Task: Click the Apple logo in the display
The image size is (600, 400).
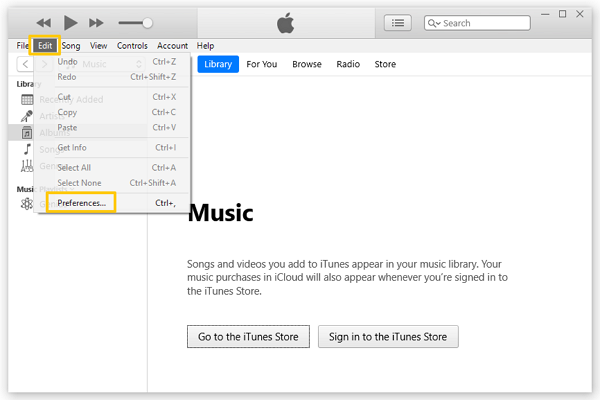Action: click(285, 23)
